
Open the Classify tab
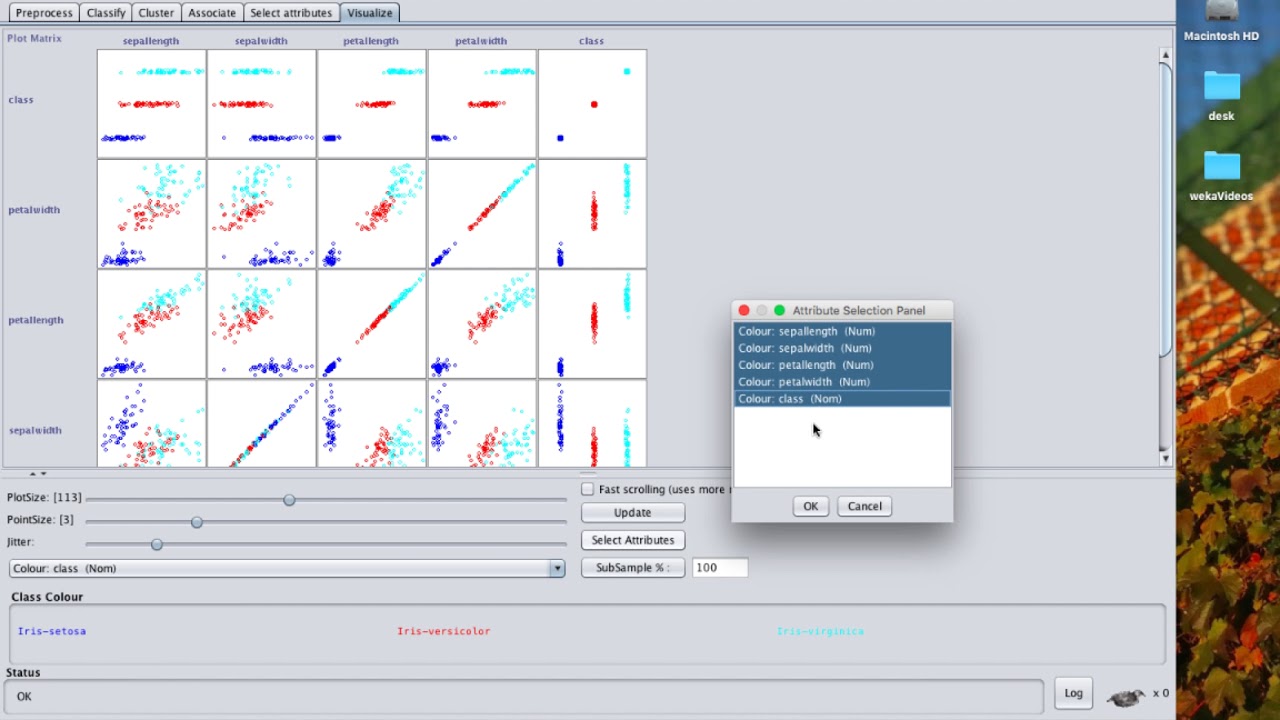(106, 13)
